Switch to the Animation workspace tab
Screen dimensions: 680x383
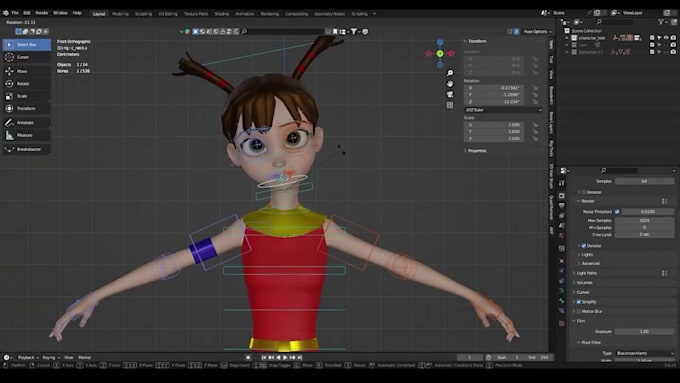point(245,14)
